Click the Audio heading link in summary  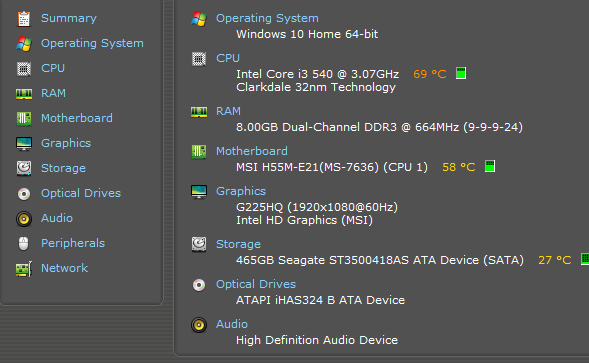(x=232, y=324)
